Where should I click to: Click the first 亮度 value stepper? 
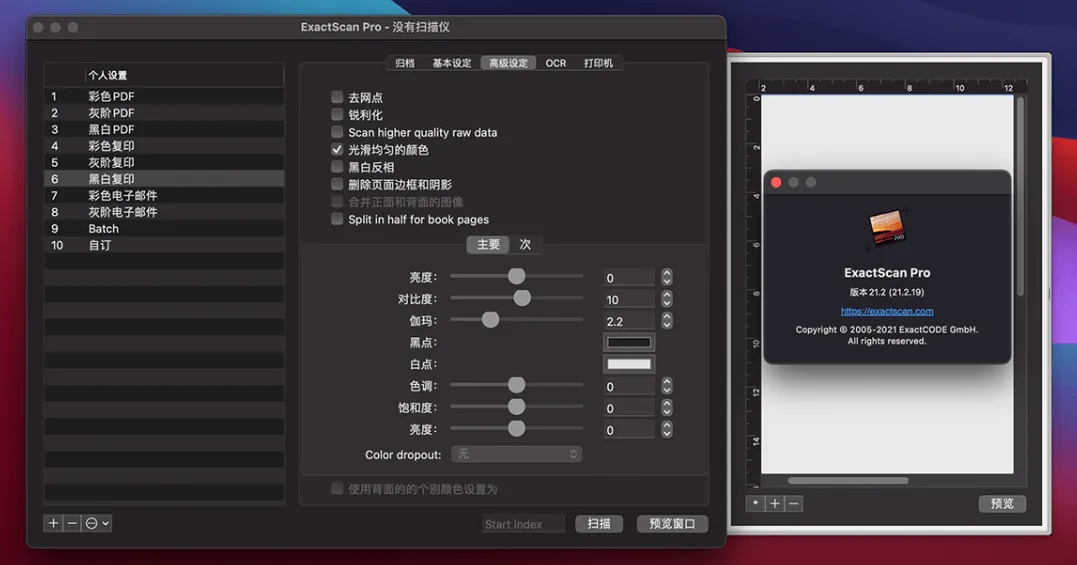click(x=667, y=277)
